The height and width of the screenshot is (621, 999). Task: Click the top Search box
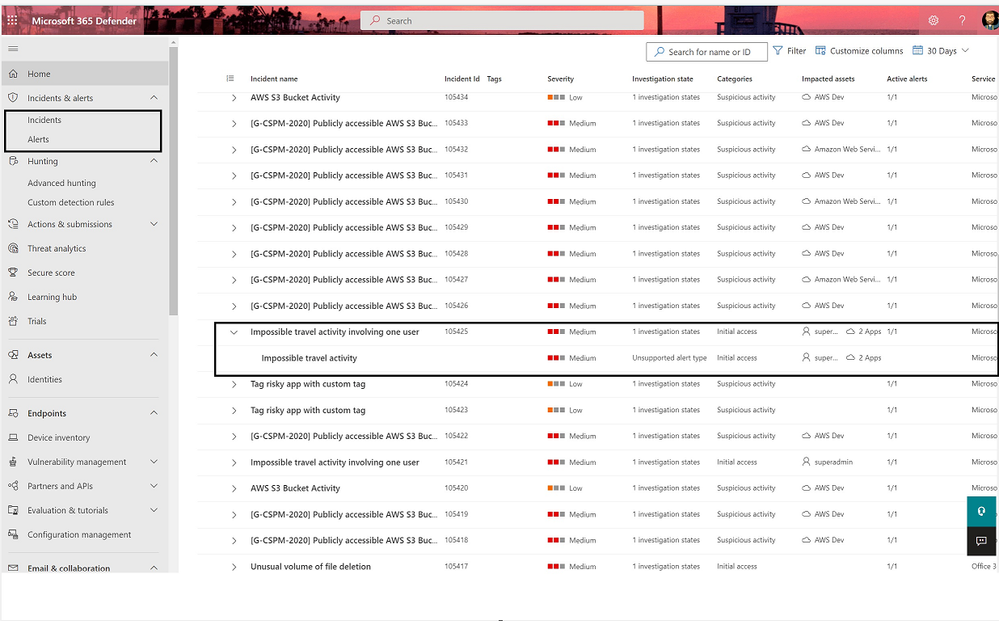point(502,20)
